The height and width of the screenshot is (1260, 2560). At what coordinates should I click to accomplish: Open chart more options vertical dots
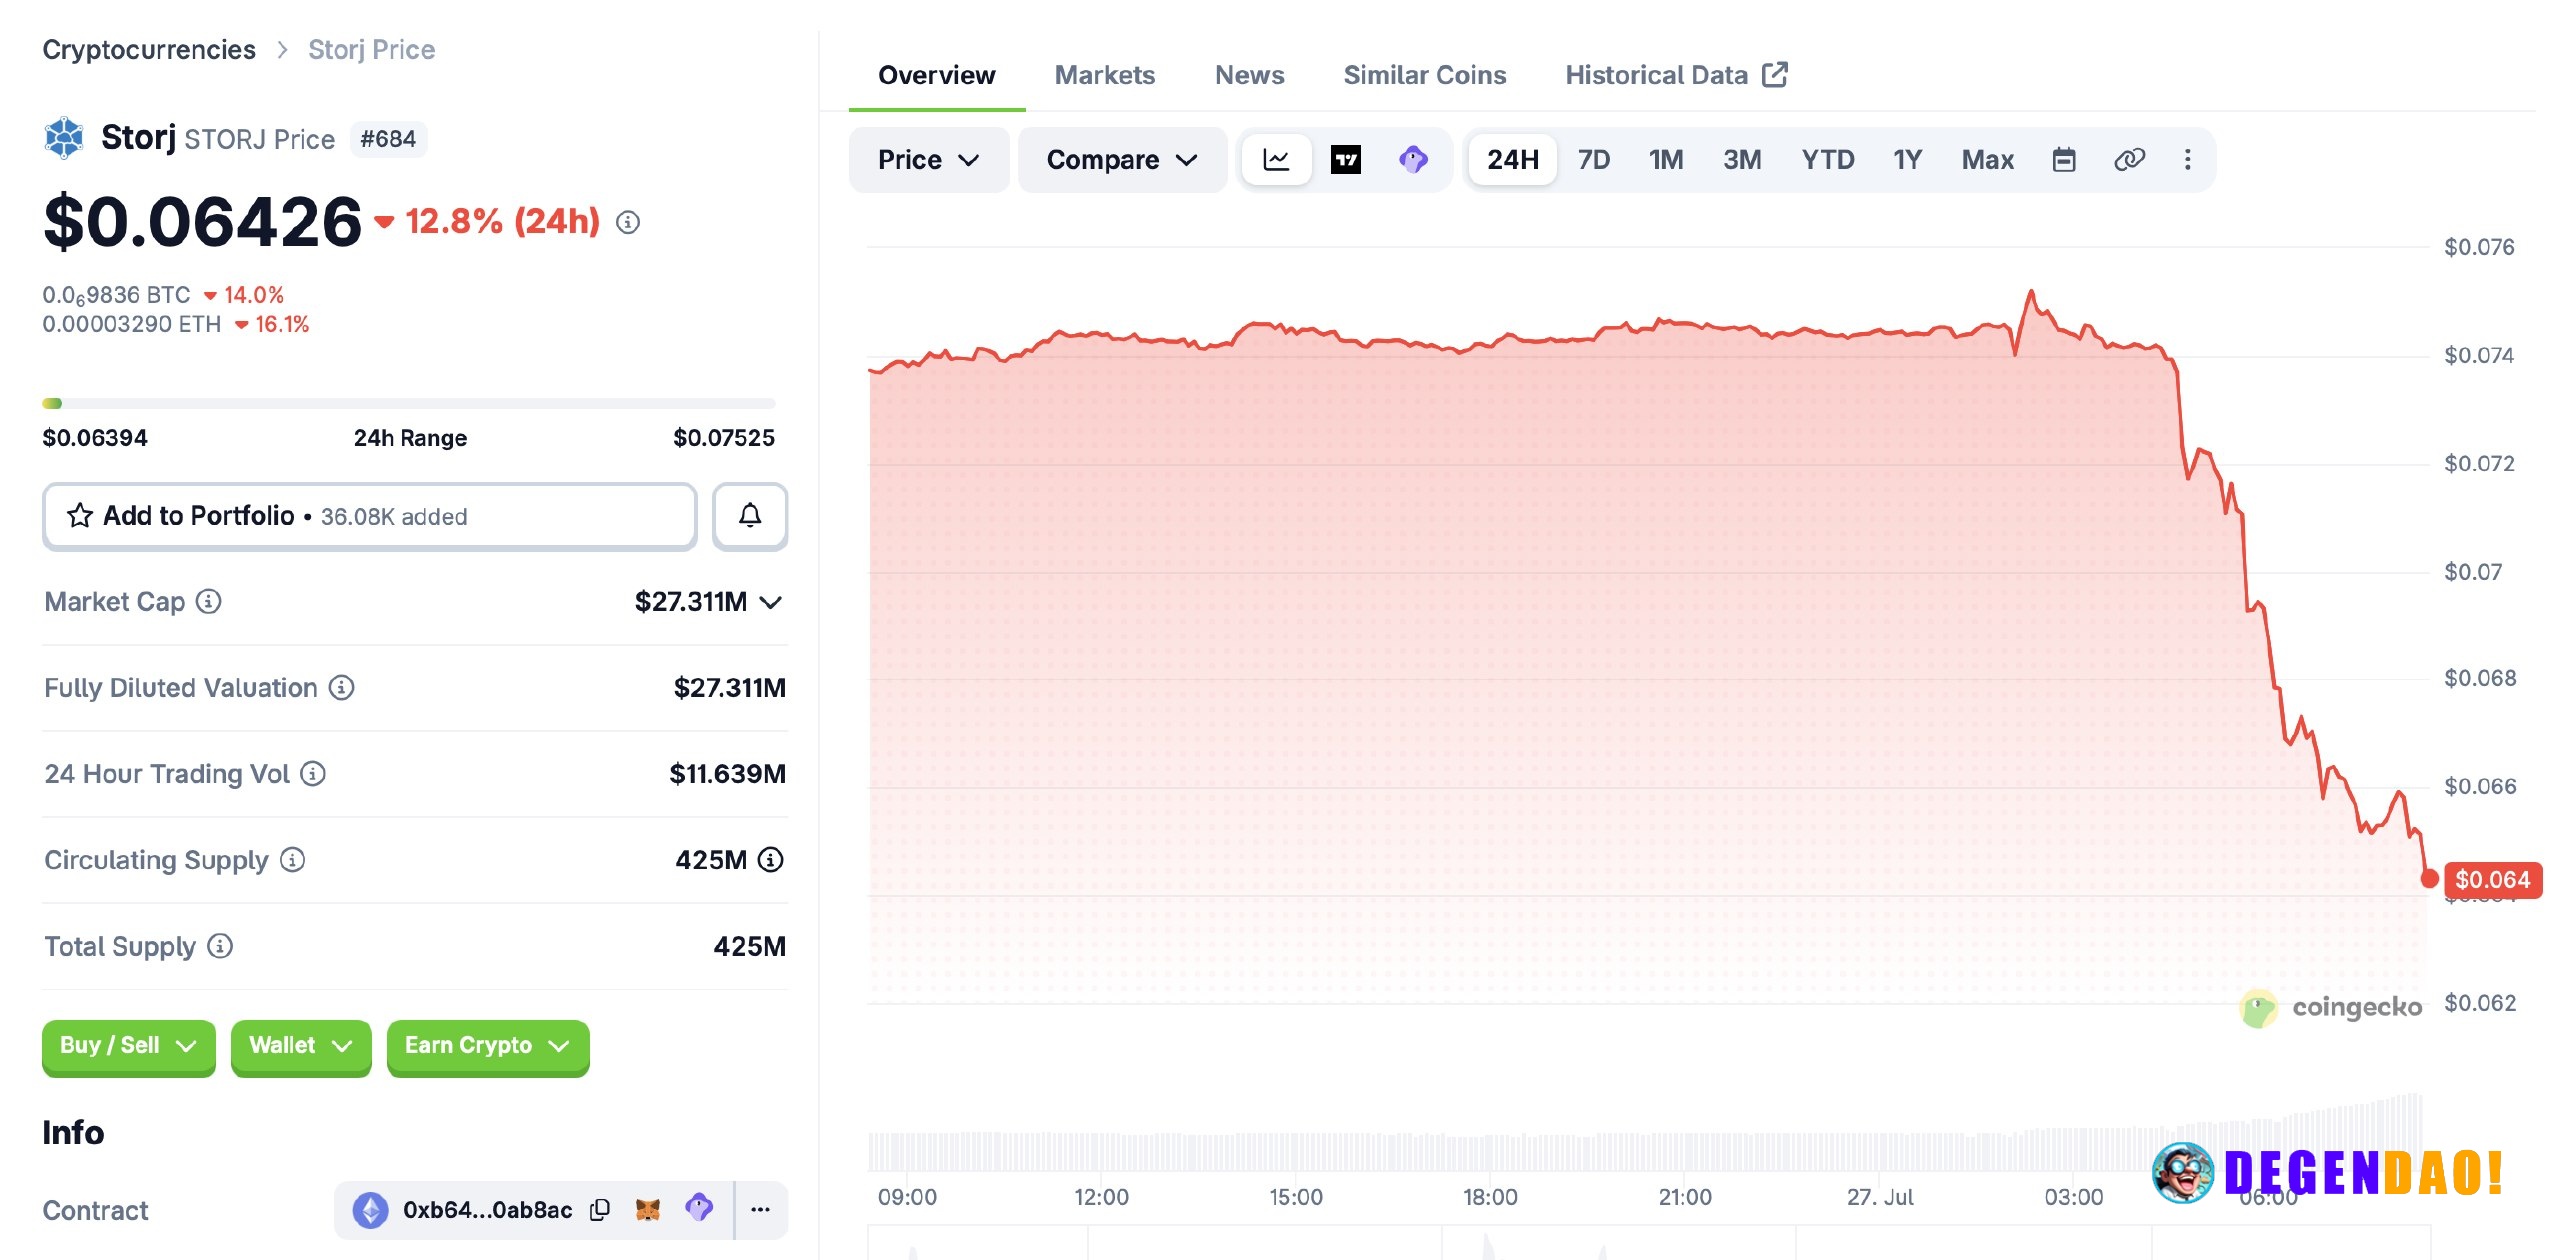2188,160
